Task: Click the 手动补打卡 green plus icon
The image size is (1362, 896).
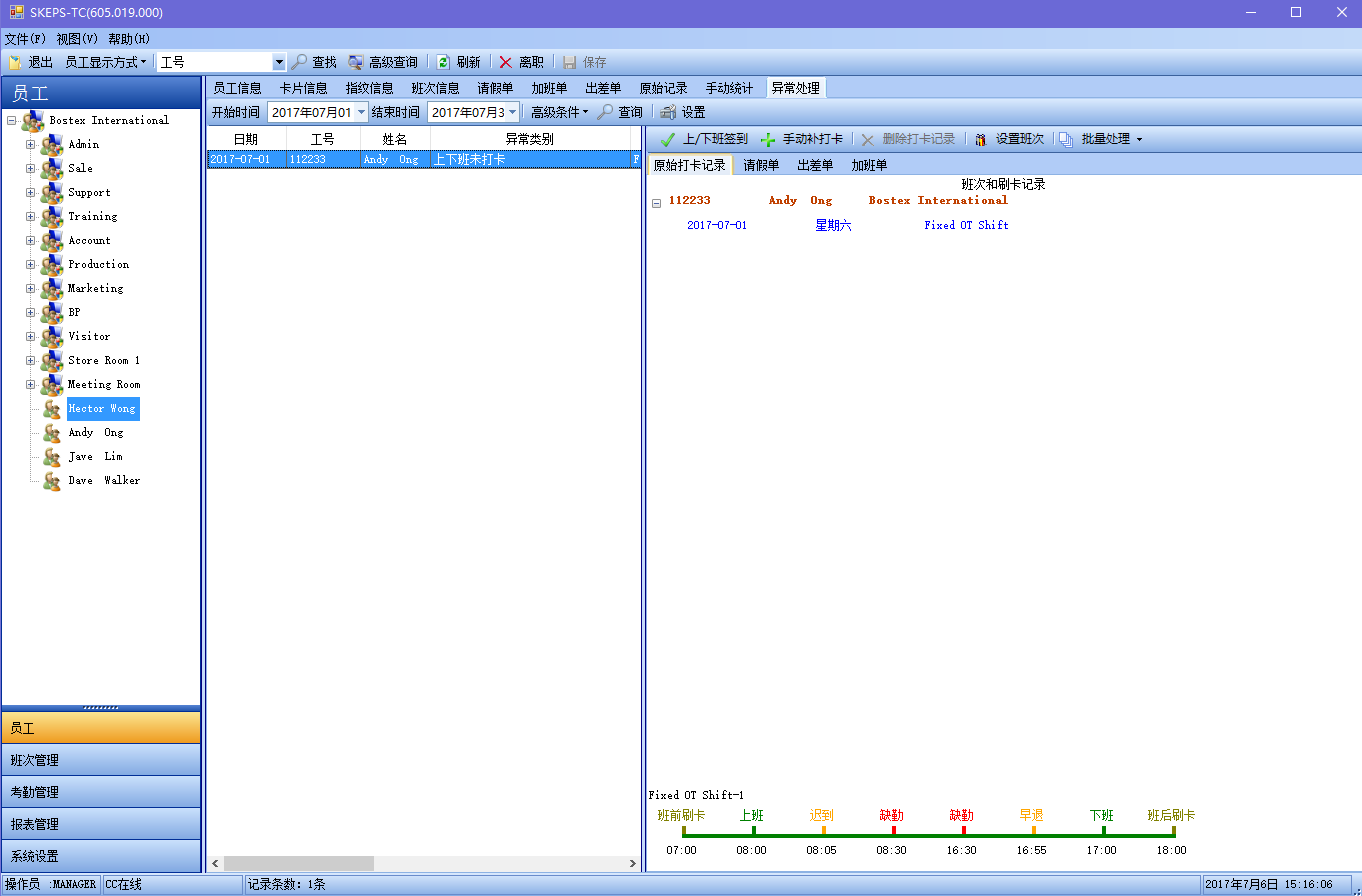Action: [x=768, y=140]
